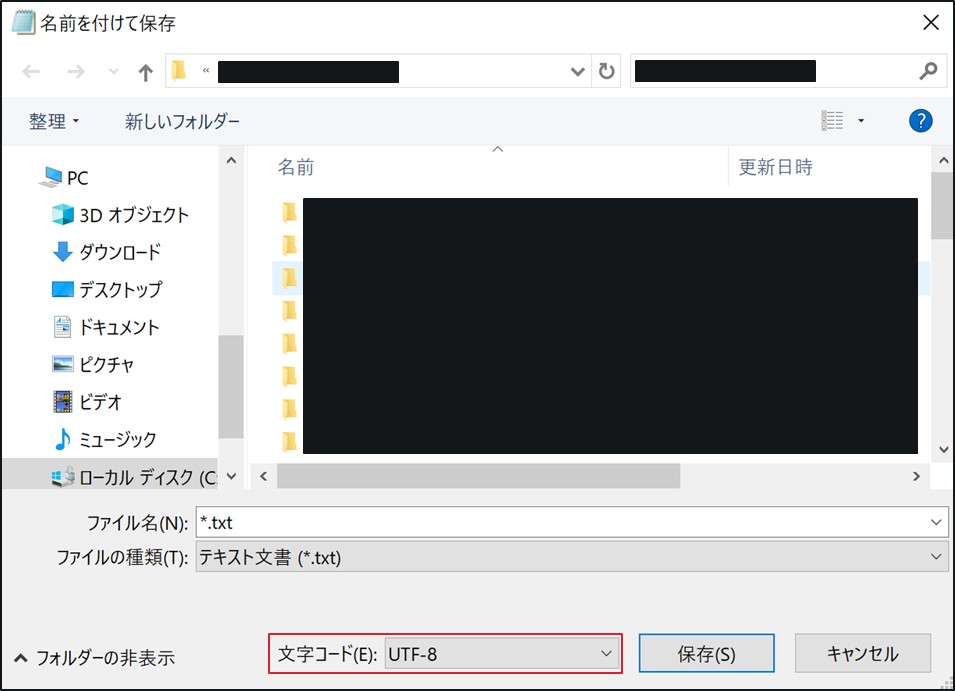Click the ビデオ film icon
Screen dimensions: 955x691
tap(63, 402)
